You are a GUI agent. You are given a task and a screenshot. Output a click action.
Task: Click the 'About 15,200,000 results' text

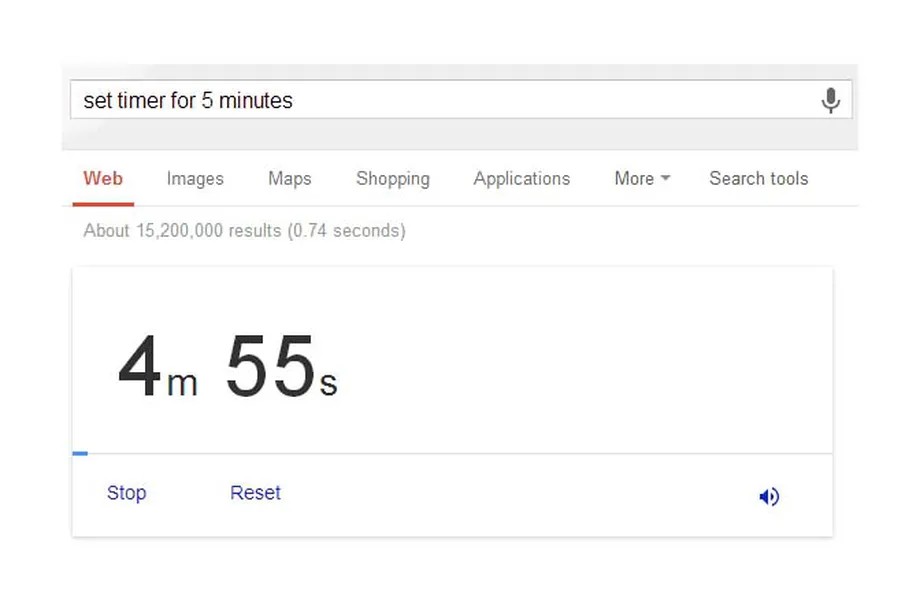tap(182, 231)
